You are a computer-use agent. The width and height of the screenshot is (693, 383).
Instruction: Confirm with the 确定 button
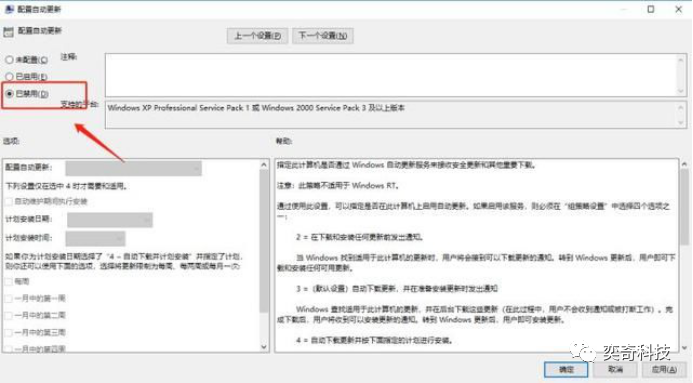pyautogui.click(x=566, y=369)
